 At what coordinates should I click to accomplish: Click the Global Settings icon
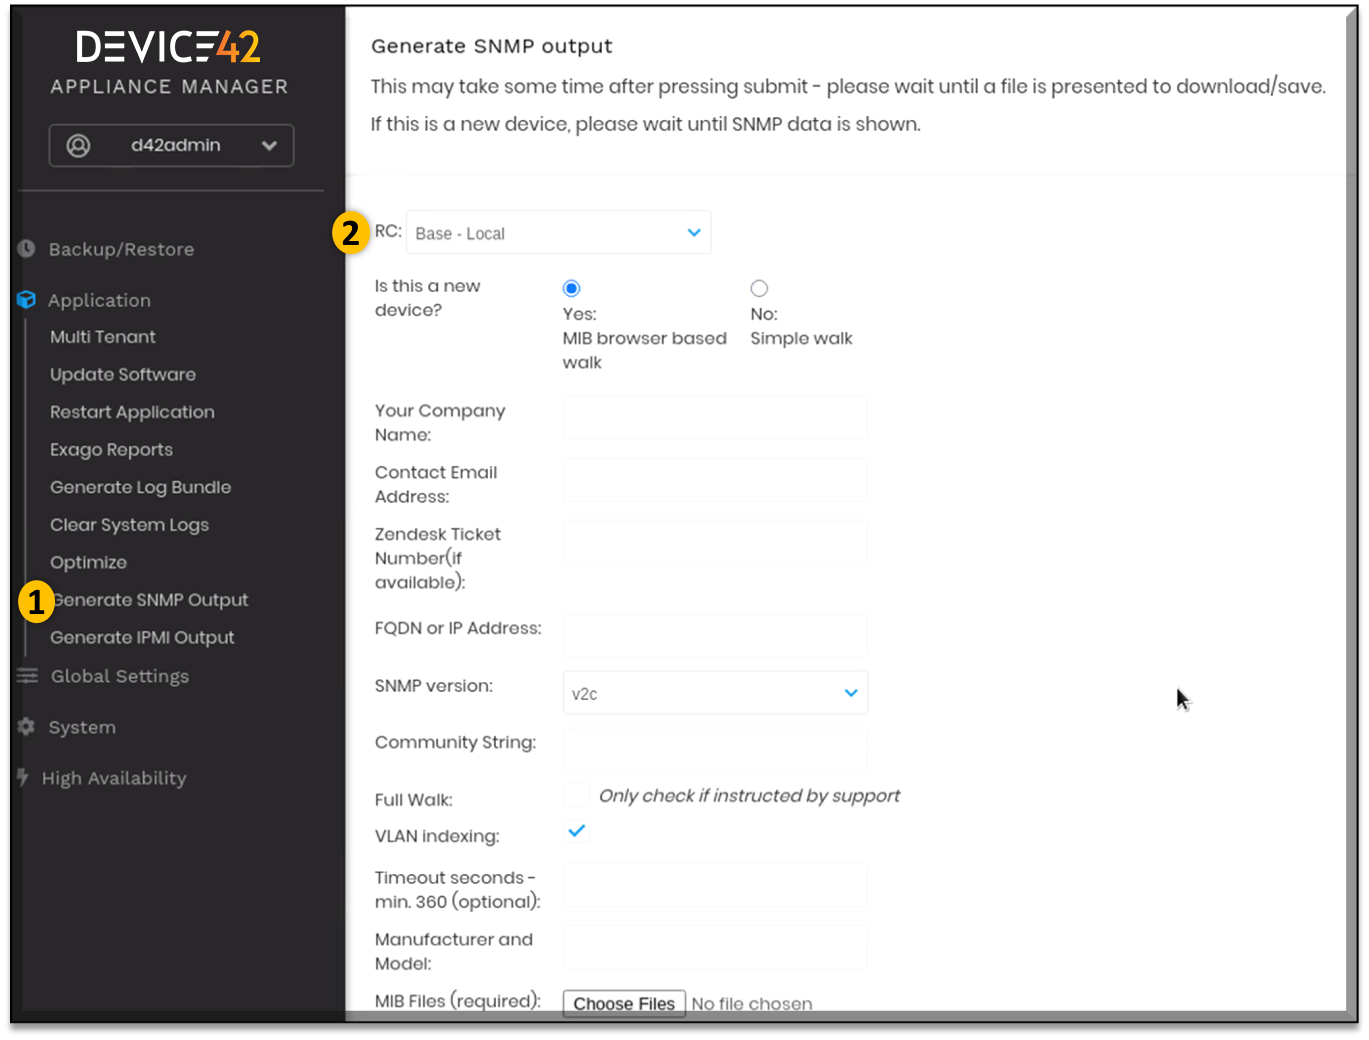[25, 675]
